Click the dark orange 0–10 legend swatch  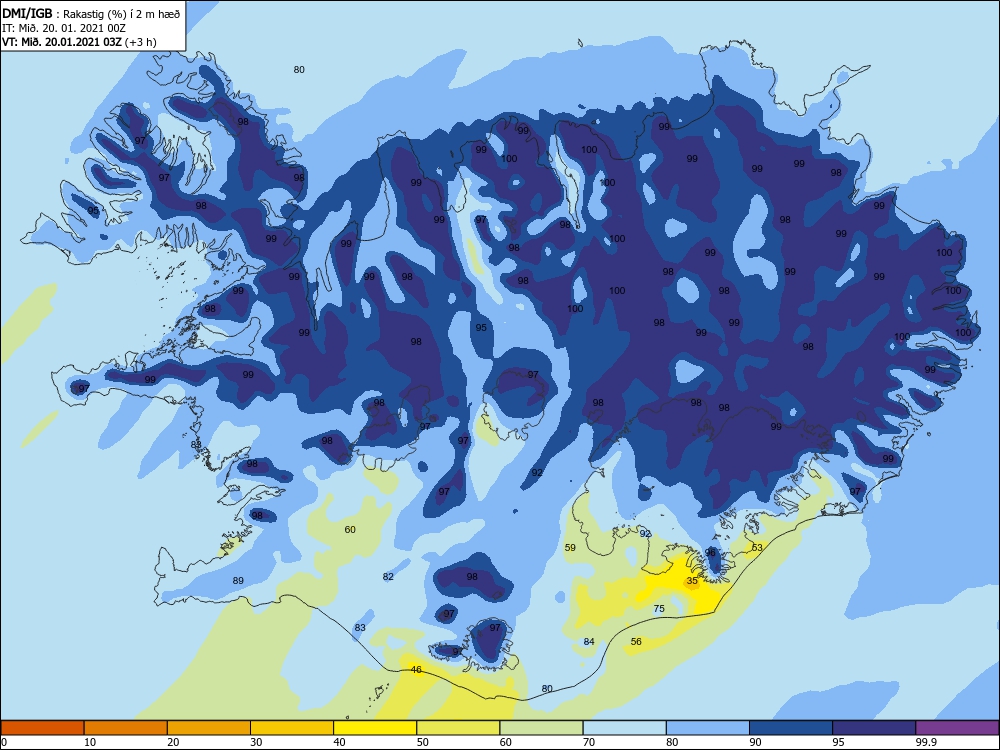coord(42,728)
